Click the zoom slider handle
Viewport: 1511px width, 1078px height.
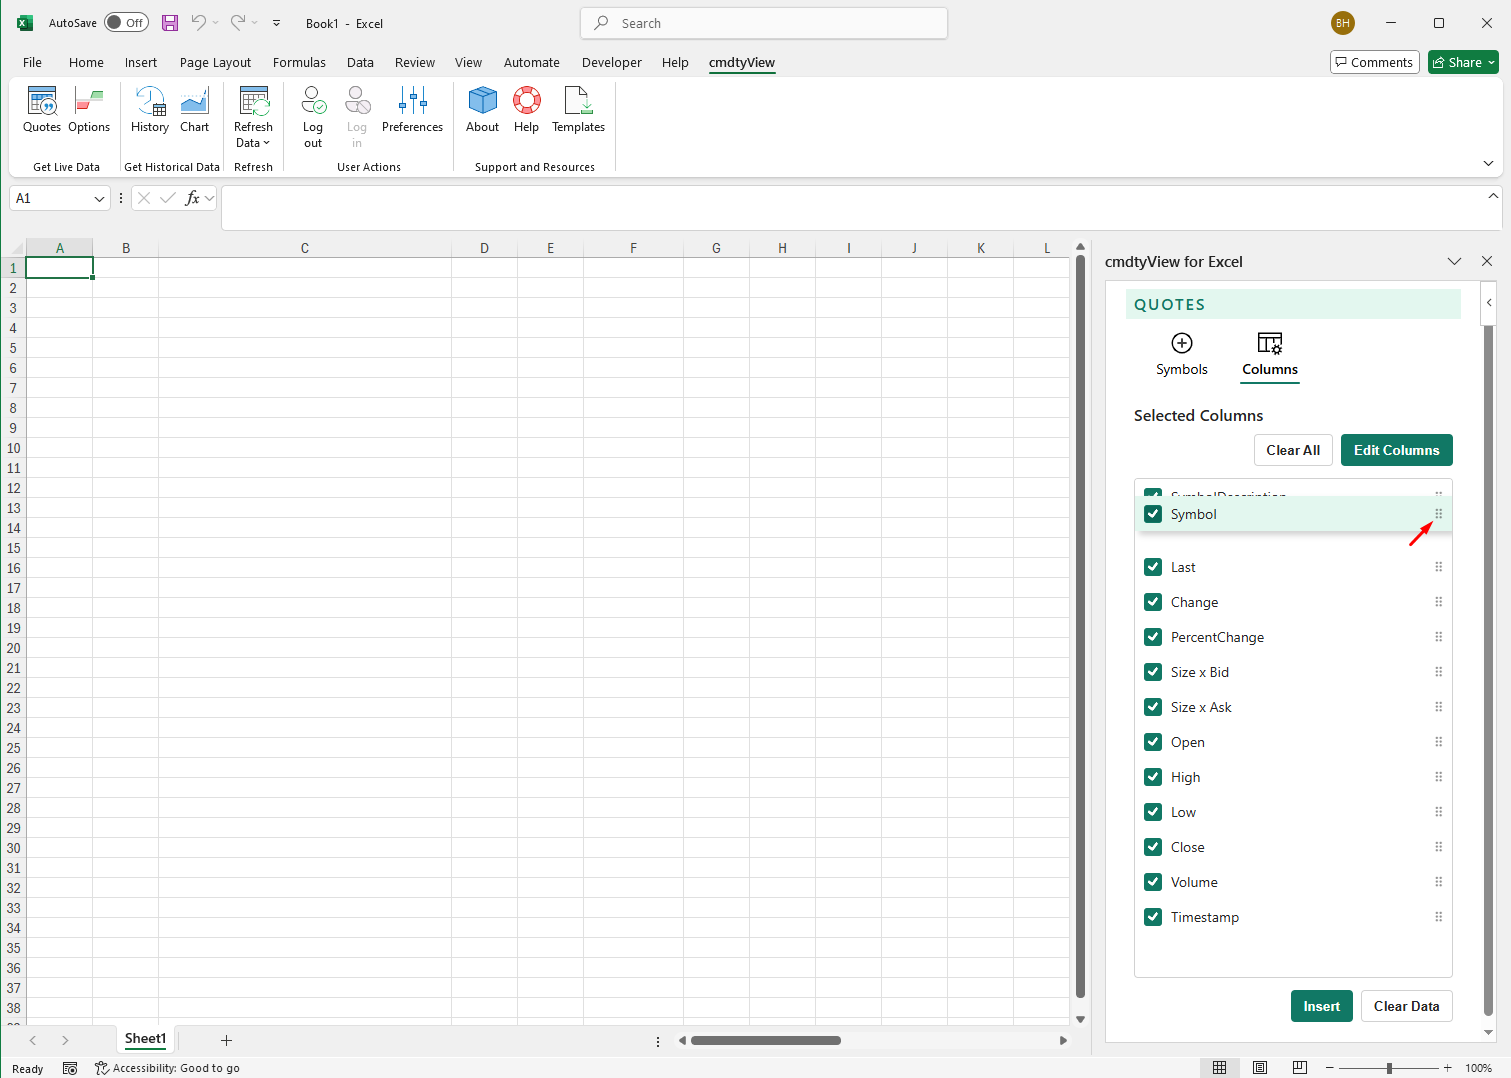[1389, 1068]
